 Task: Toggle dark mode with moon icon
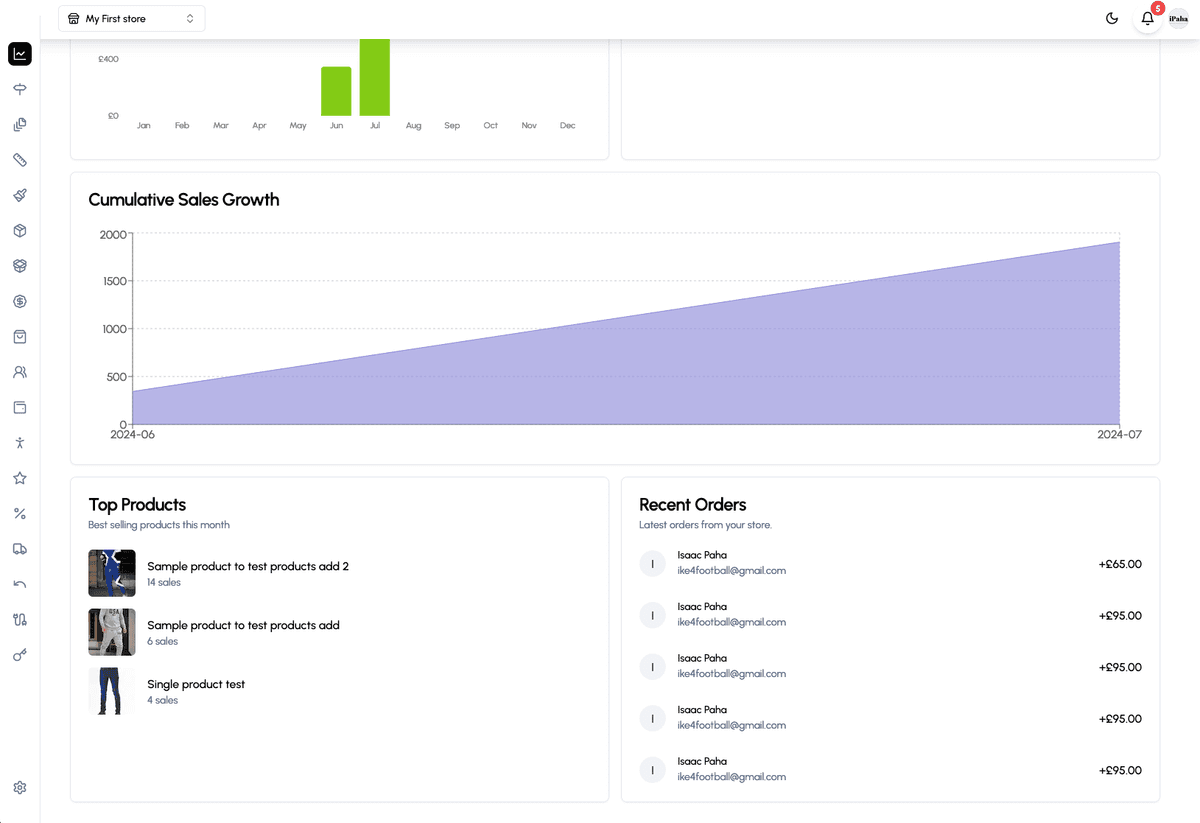[x=1112, y=19]
